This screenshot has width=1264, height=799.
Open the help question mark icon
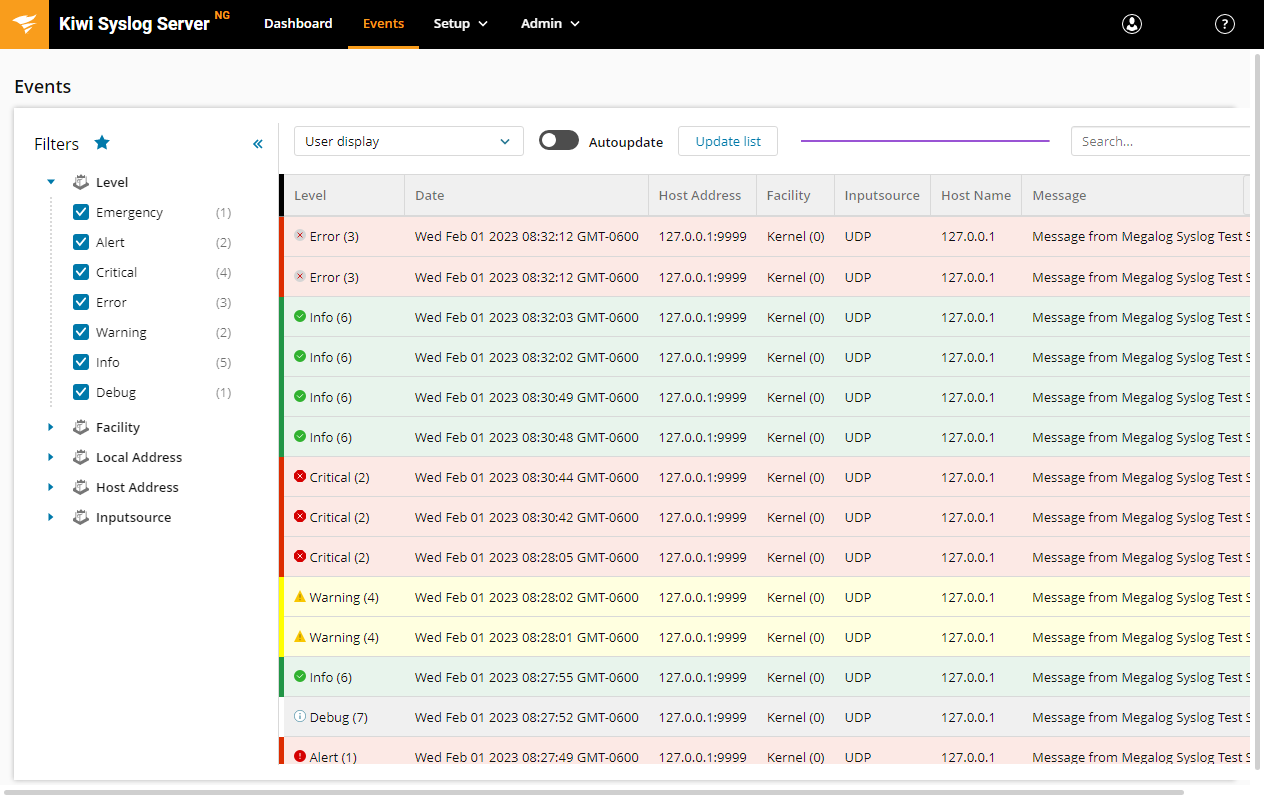click(x=1224, y=24)
